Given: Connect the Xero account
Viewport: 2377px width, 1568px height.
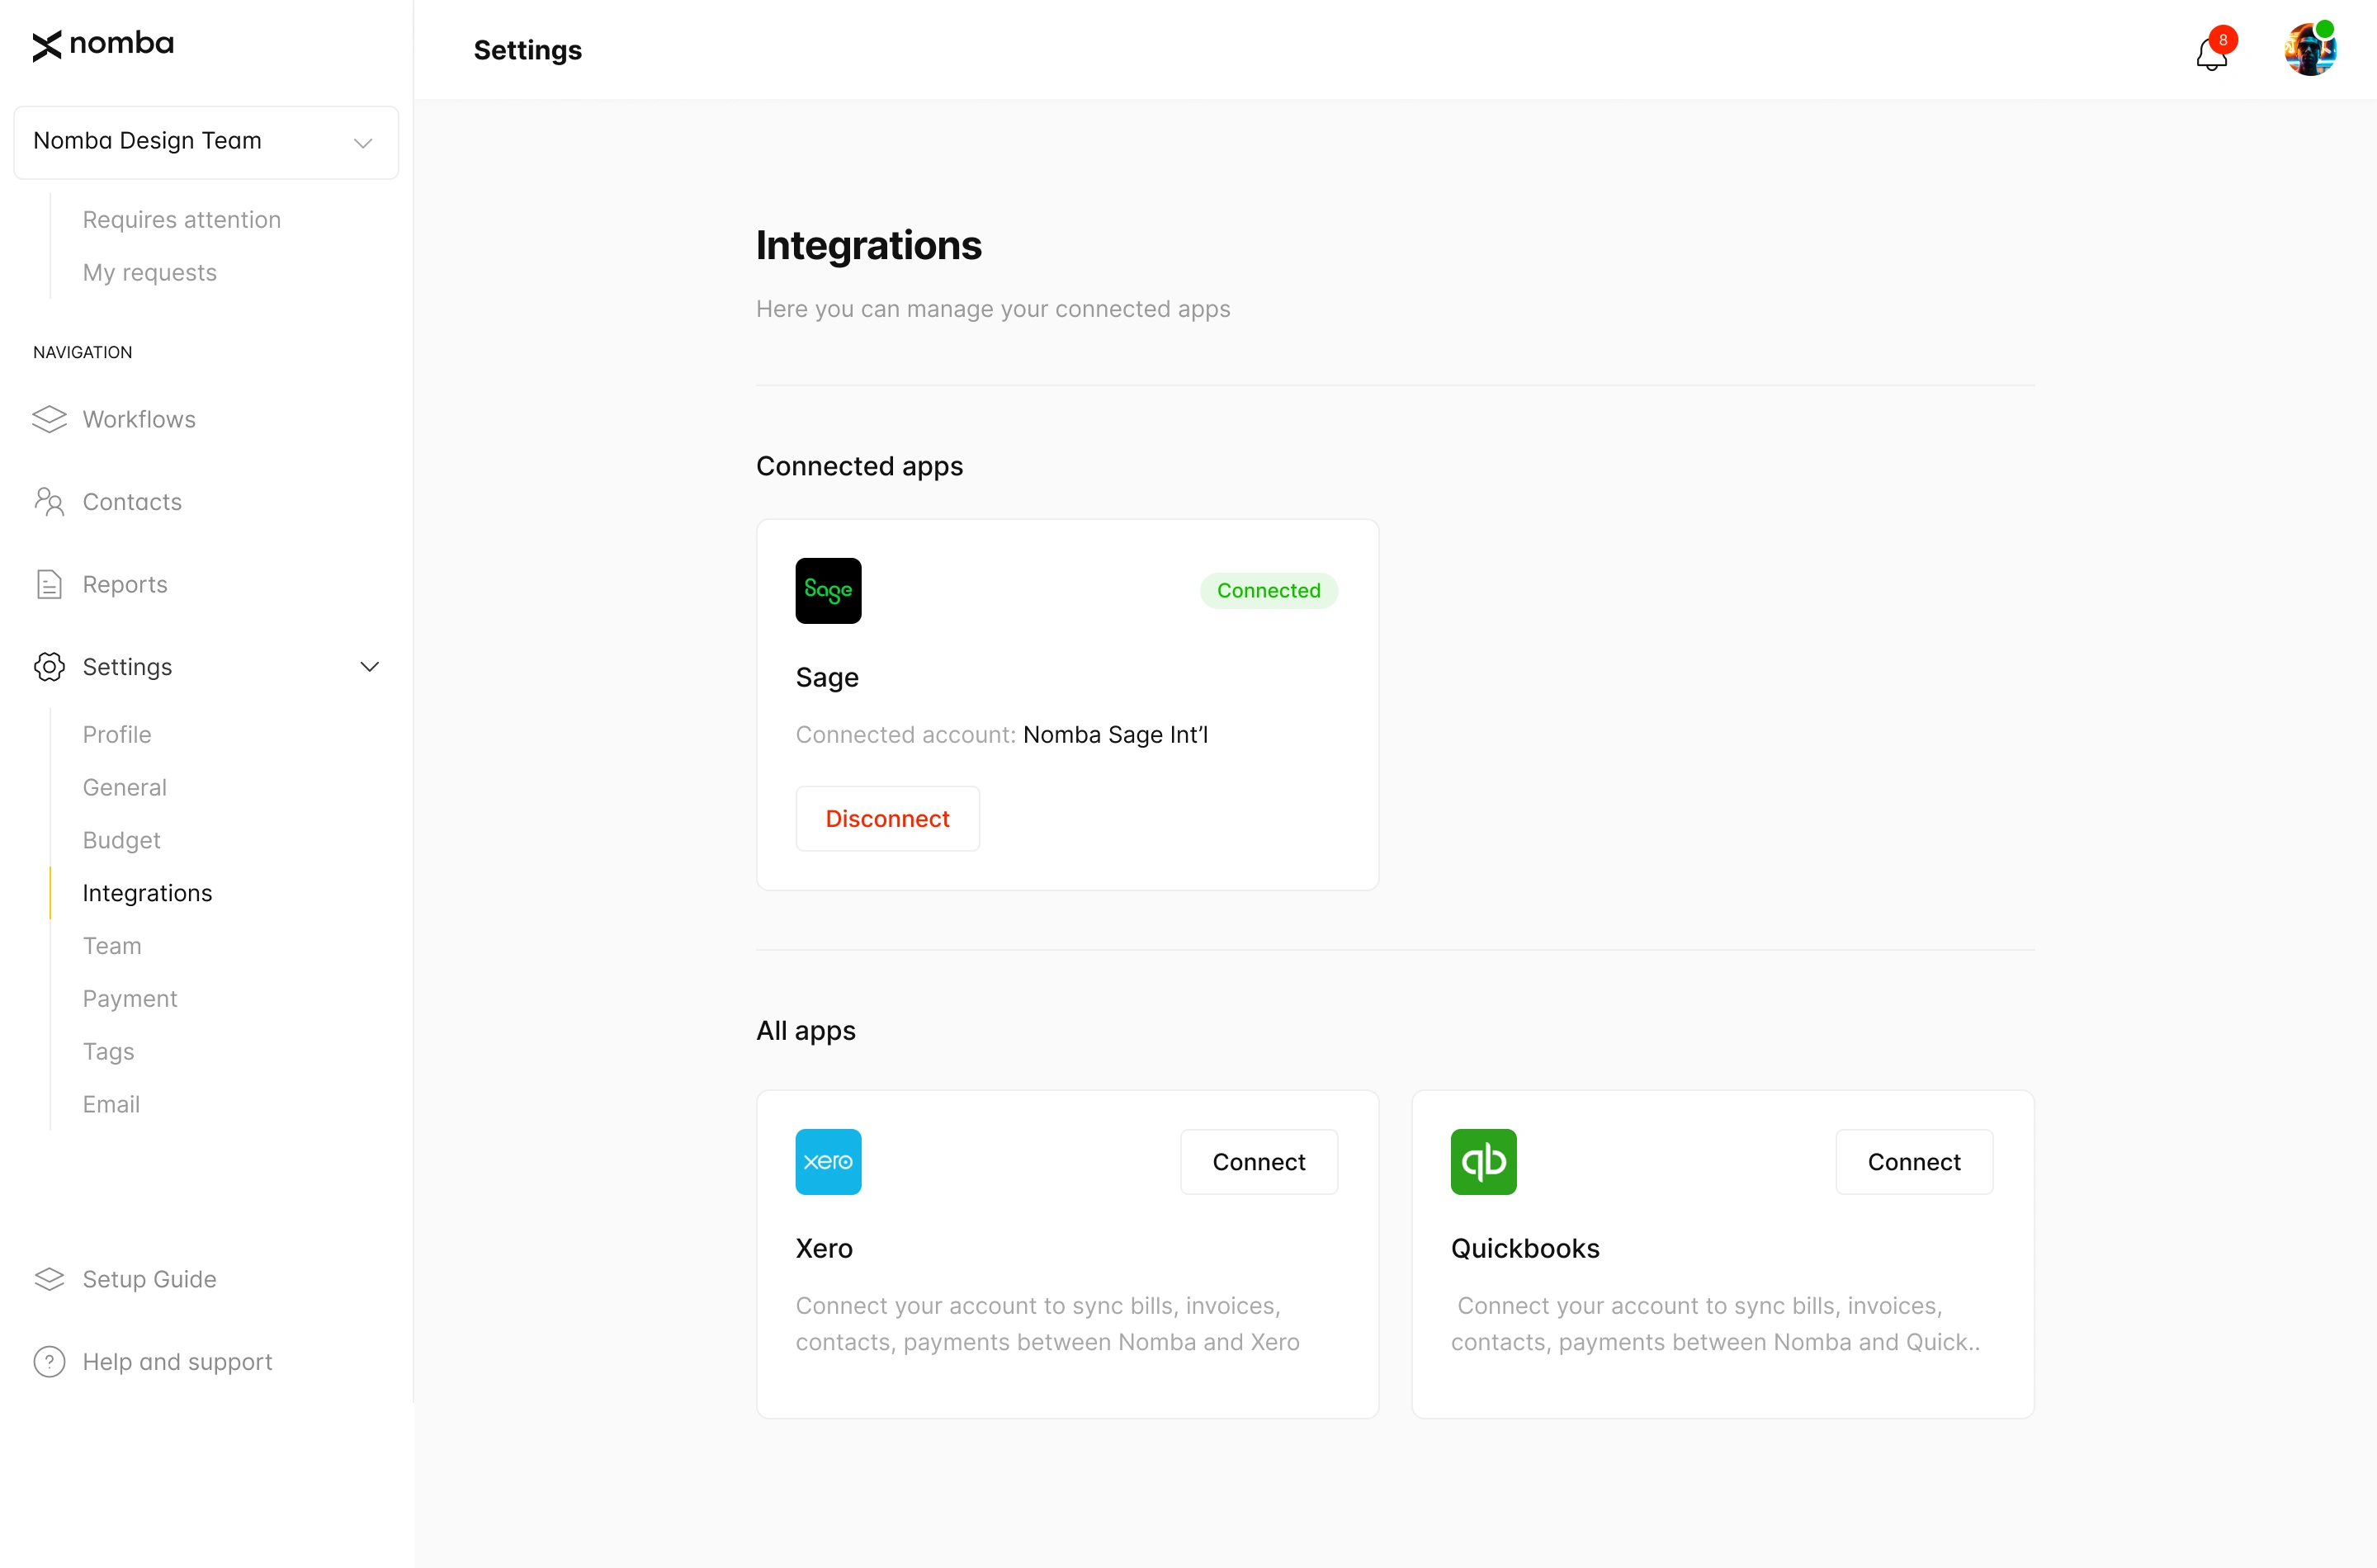Looking at the screenshot, I should click(1258, 1161).
